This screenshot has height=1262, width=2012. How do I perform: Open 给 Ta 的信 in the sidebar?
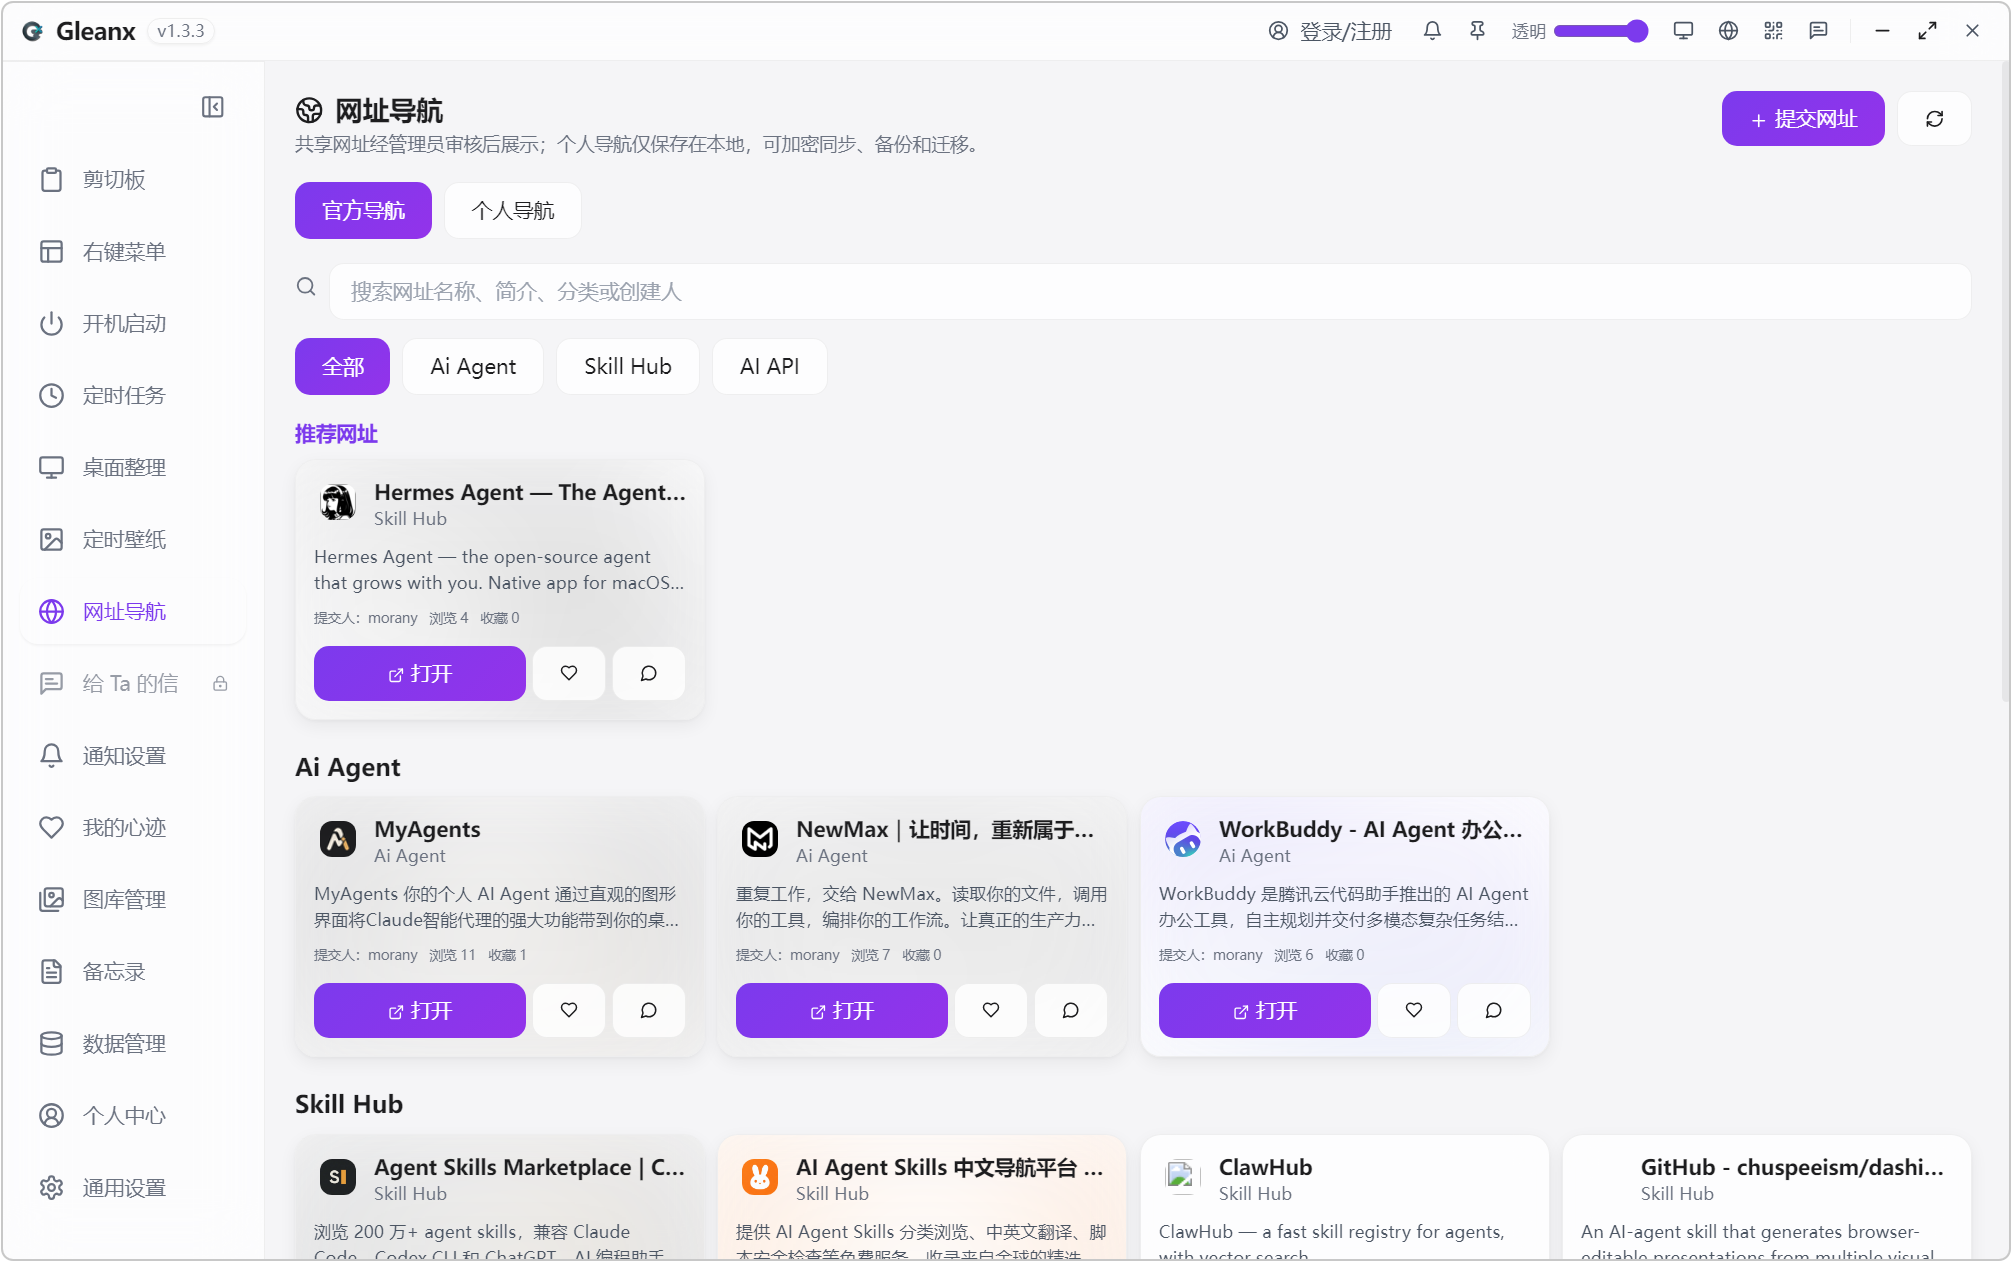[x=134, y=683]
